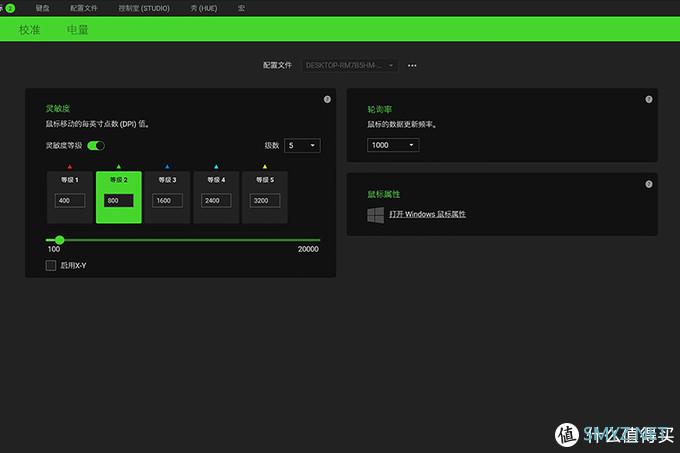Viewport: 680px width, 453px height.
Task: Click the DPI slider handle near 100
Action: tap(59, 240)
